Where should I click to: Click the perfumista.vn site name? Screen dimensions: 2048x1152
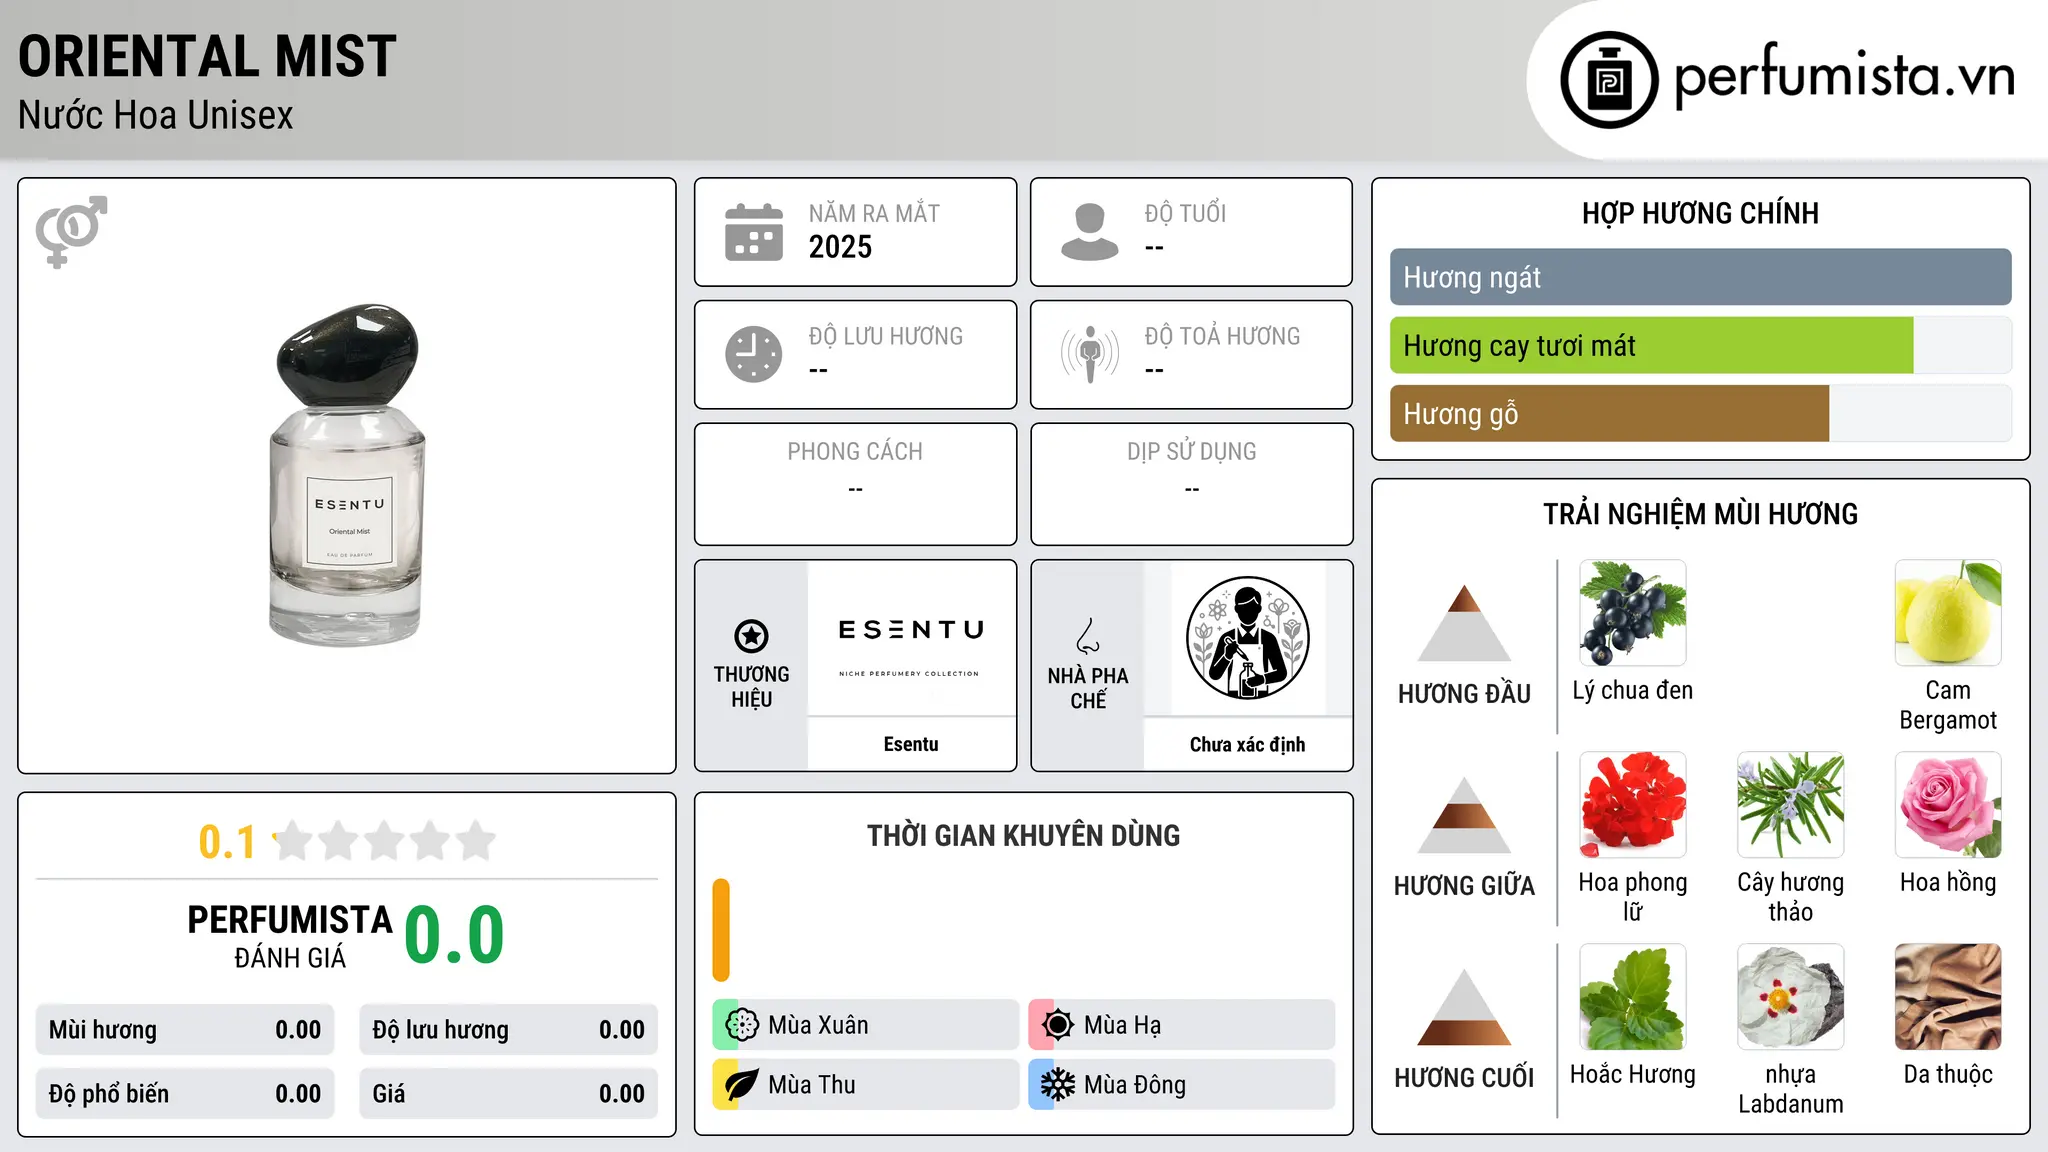point(1844,76)
